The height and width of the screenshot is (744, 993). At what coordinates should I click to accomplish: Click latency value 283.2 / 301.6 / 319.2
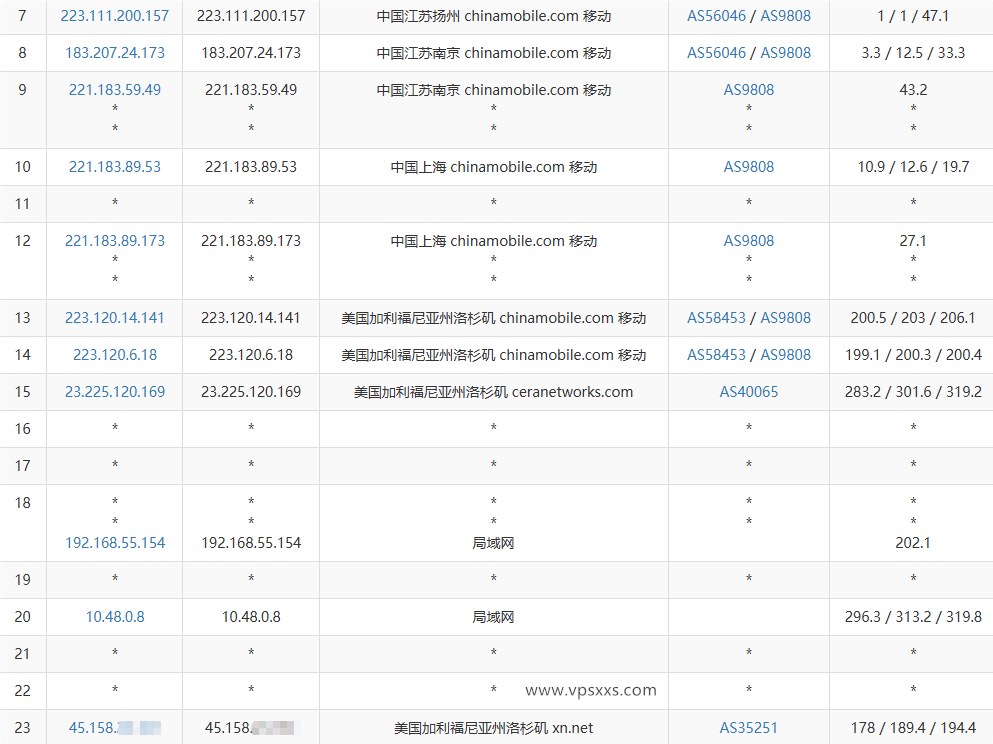point(913,392)
